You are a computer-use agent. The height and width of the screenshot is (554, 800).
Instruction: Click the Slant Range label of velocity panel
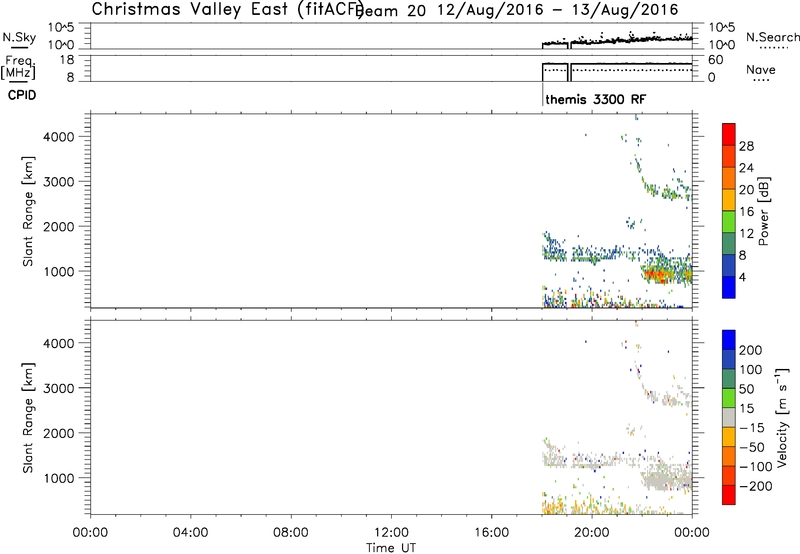(x=28, y=418)
